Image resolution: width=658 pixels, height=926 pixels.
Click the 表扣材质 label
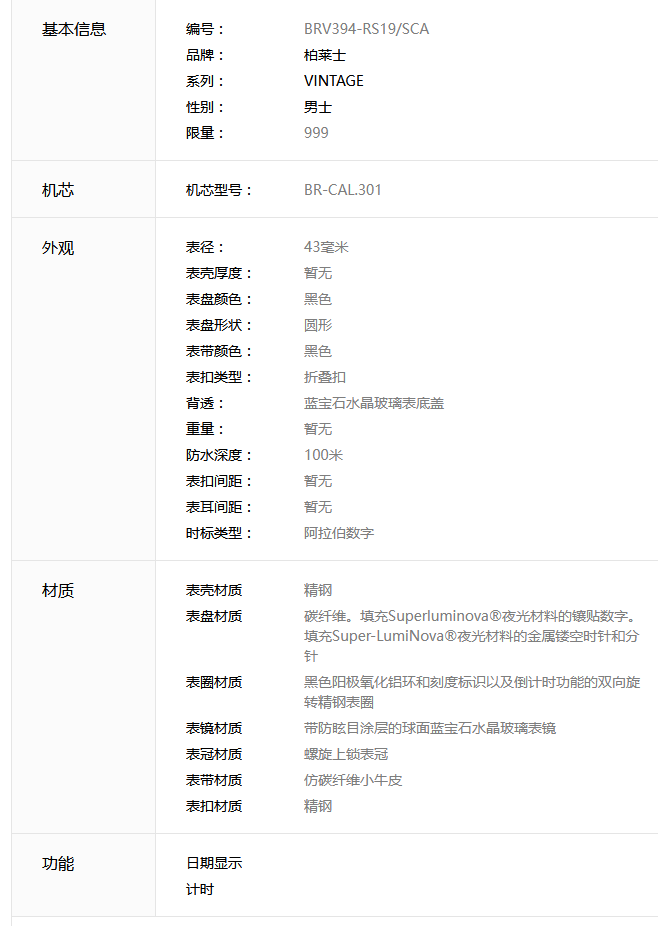(x=214, y=806)
